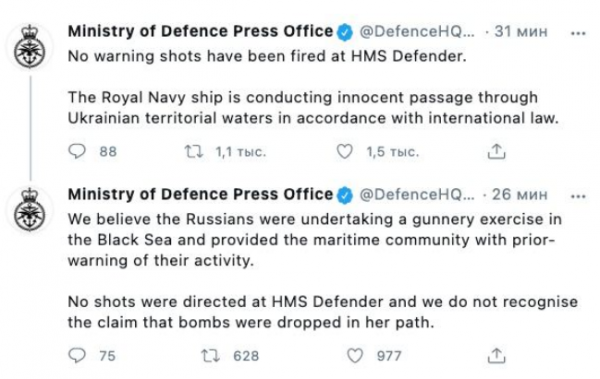The width and height of the screenshot is (600, 379).
Task: Reply to the gunnery exercise tweet
Action: pyautogui.click(x=77, y=356)
